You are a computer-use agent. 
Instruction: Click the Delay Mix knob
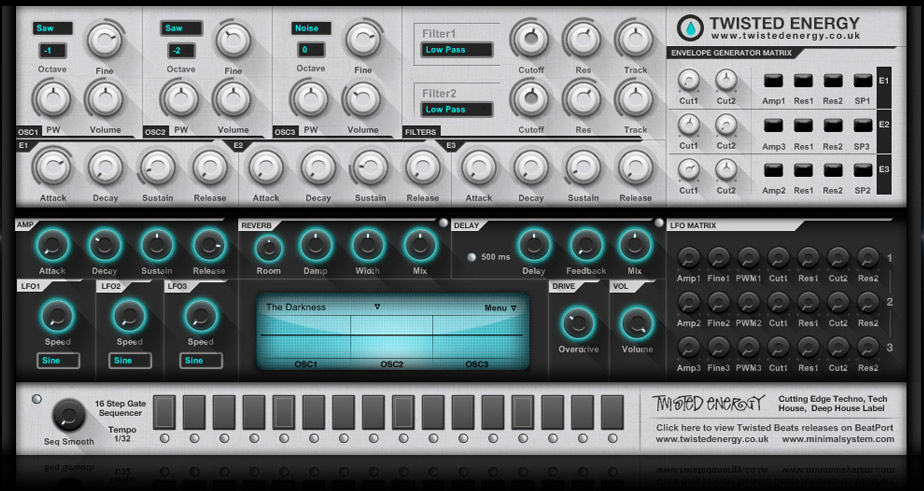point(635,245)
